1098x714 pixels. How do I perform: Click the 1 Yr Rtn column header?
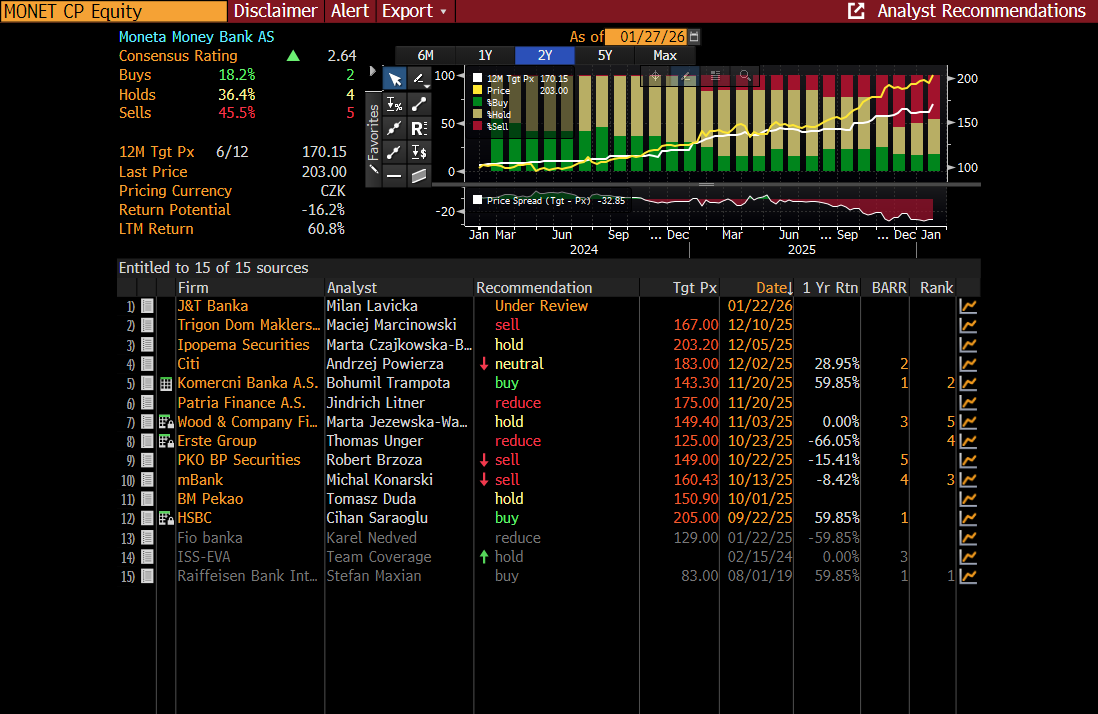[x=830, y=288]
